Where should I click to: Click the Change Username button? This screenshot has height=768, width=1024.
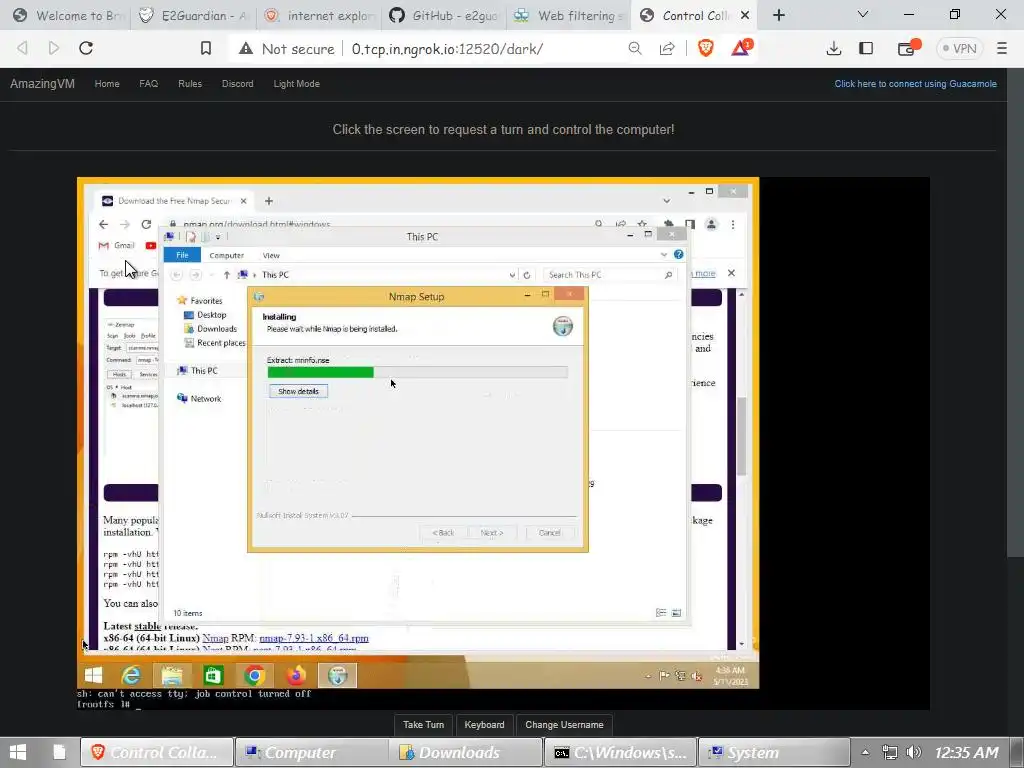point(564,725)
